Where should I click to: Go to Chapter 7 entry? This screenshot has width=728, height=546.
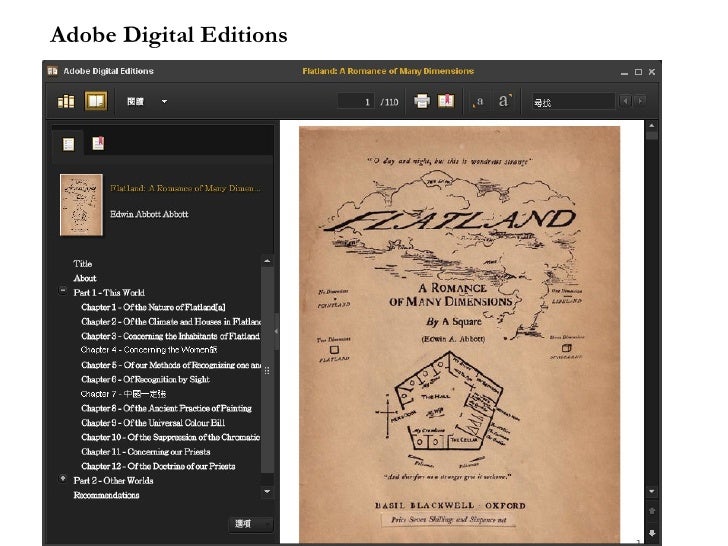(124, 394)
